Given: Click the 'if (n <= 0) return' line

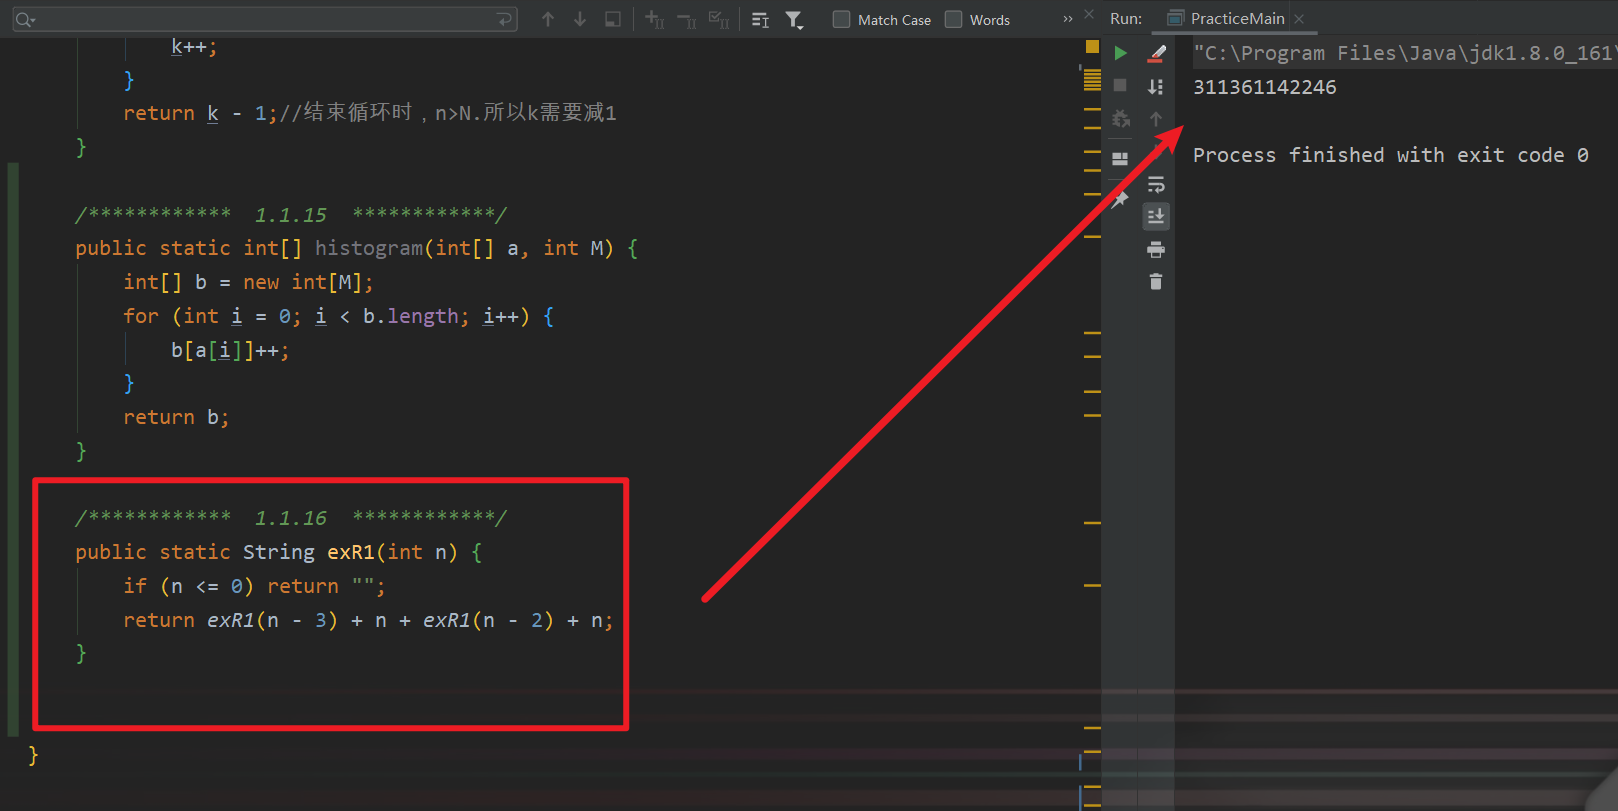Looking at the screenshot, I should click(254, 586).
